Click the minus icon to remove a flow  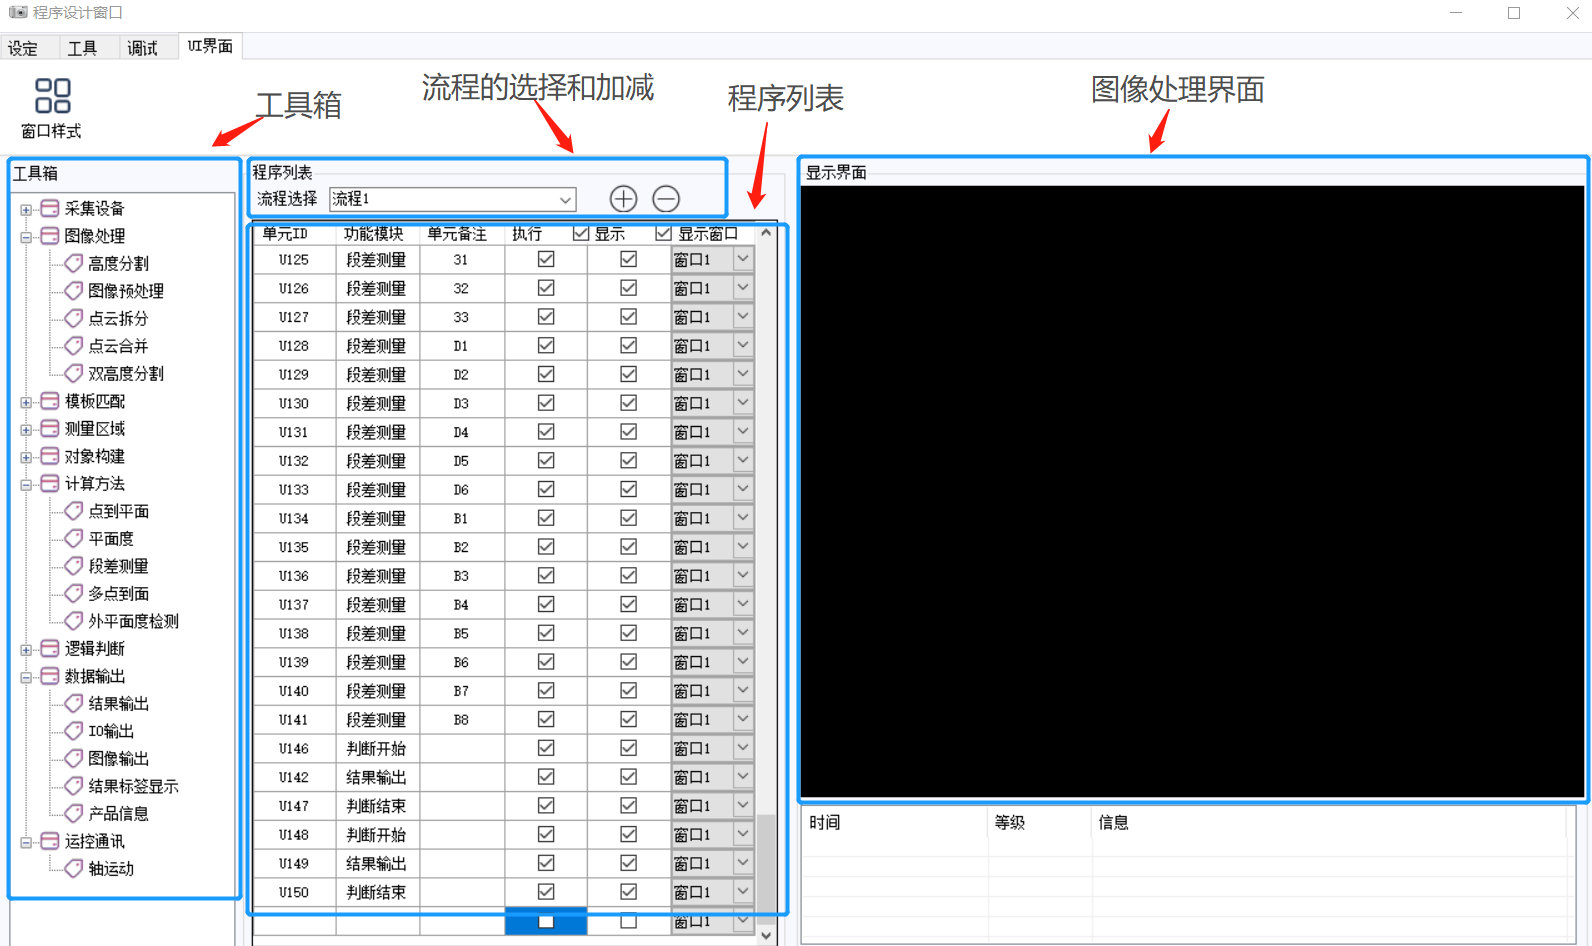[x=666, y=199]
